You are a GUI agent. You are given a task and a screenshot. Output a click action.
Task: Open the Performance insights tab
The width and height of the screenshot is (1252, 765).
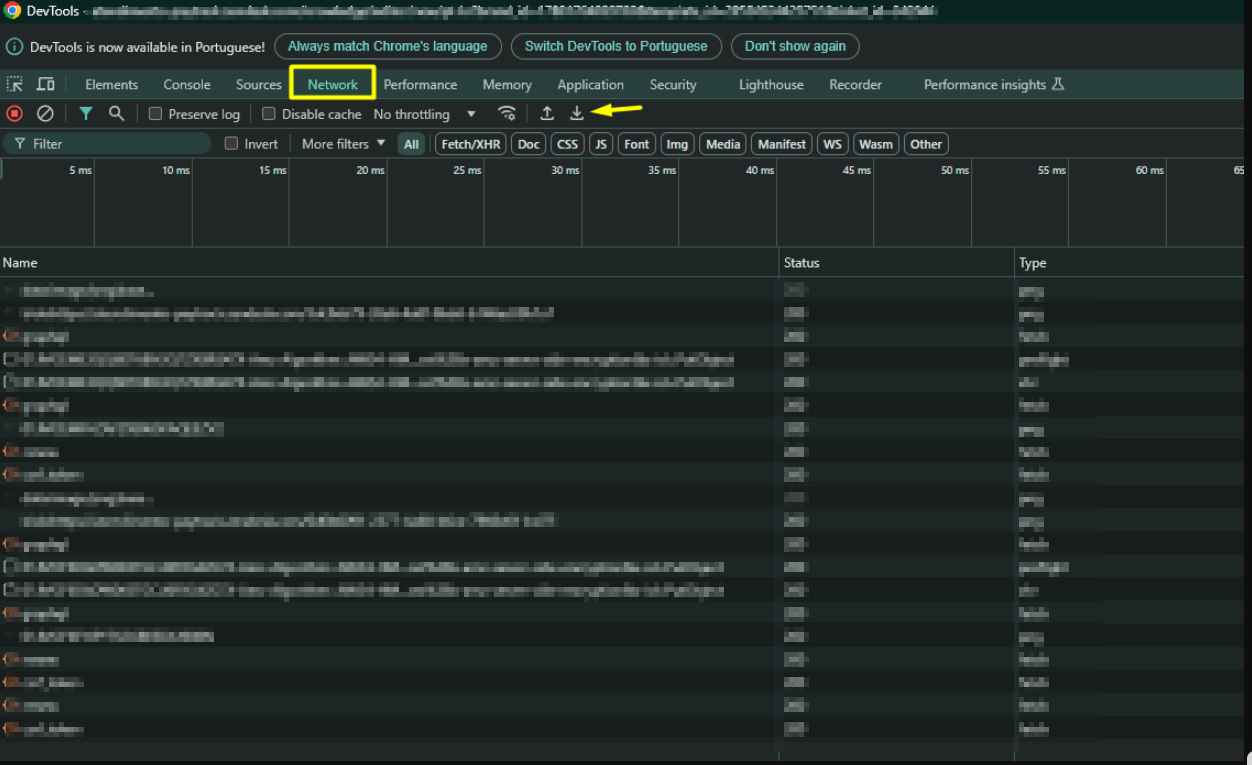994,85
